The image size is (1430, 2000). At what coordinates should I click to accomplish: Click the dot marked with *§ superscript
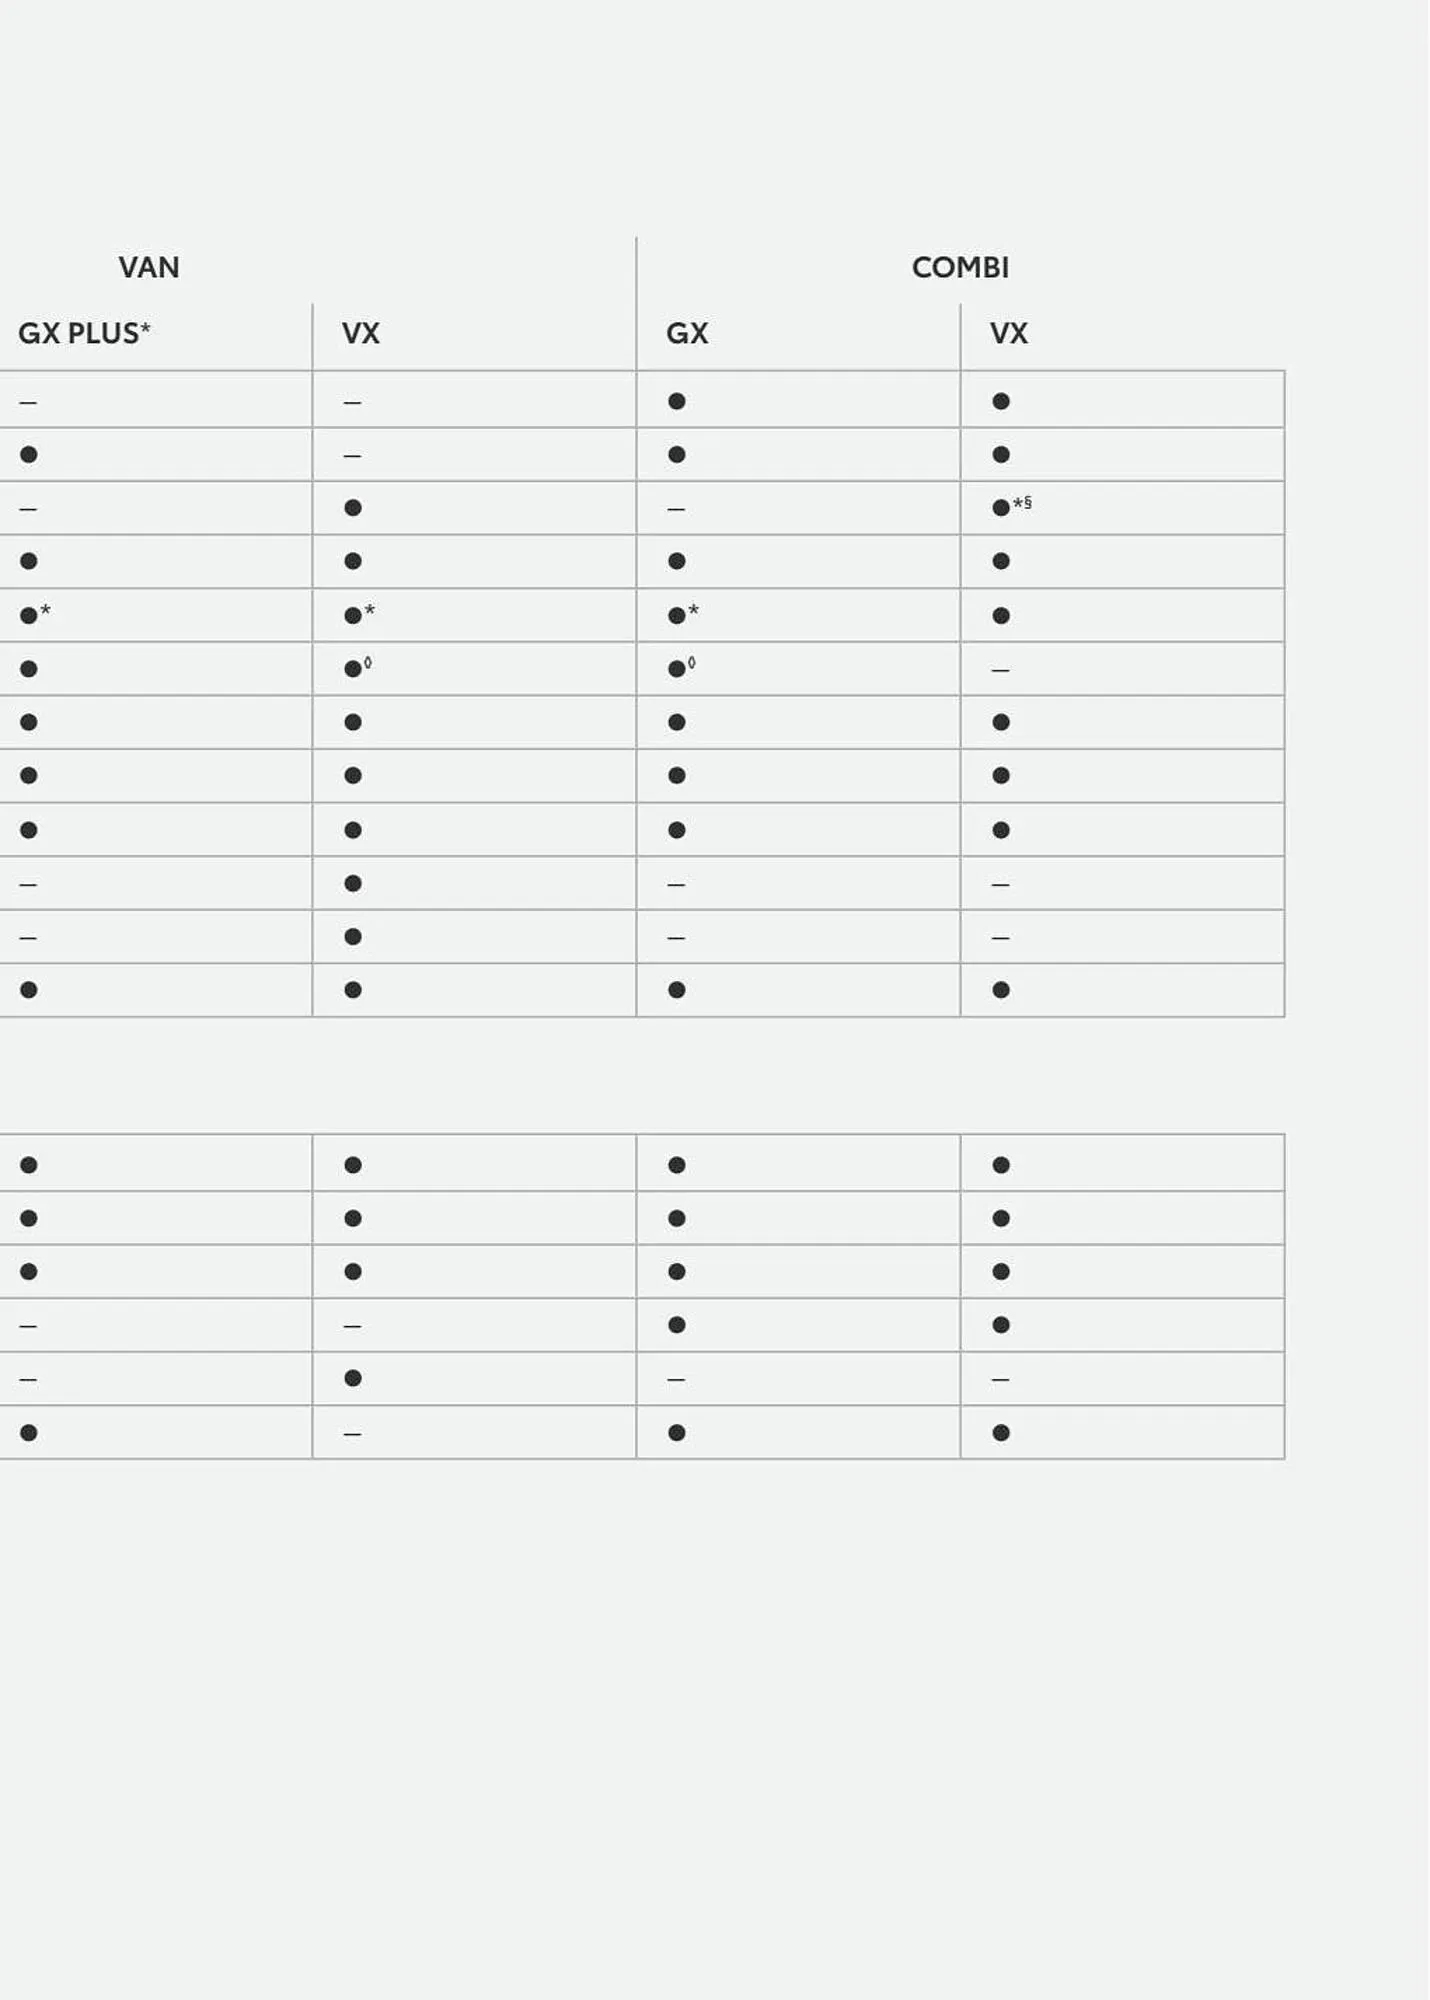point(1002,508)
